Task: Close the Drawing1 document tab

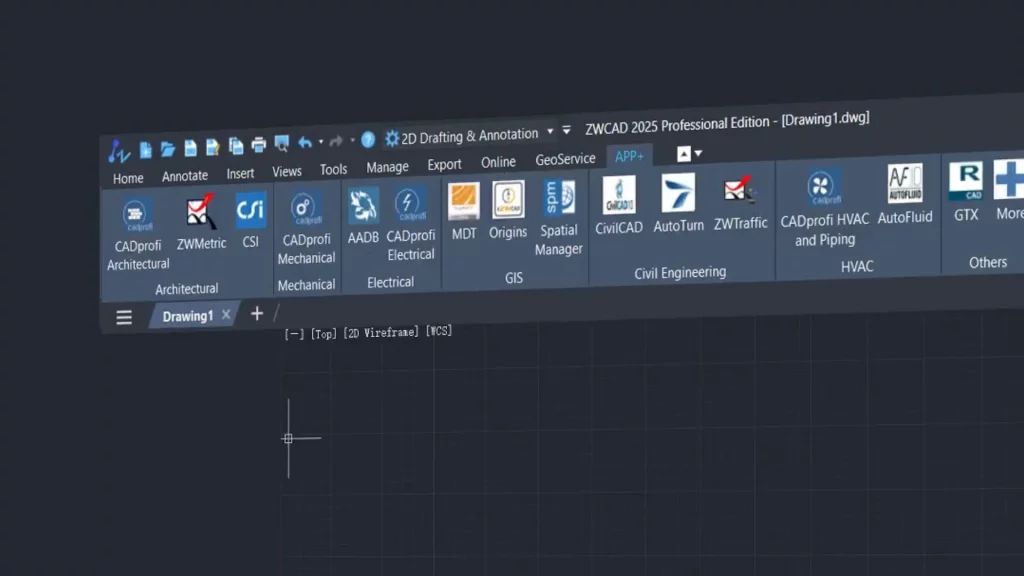Action: point(226,315)
